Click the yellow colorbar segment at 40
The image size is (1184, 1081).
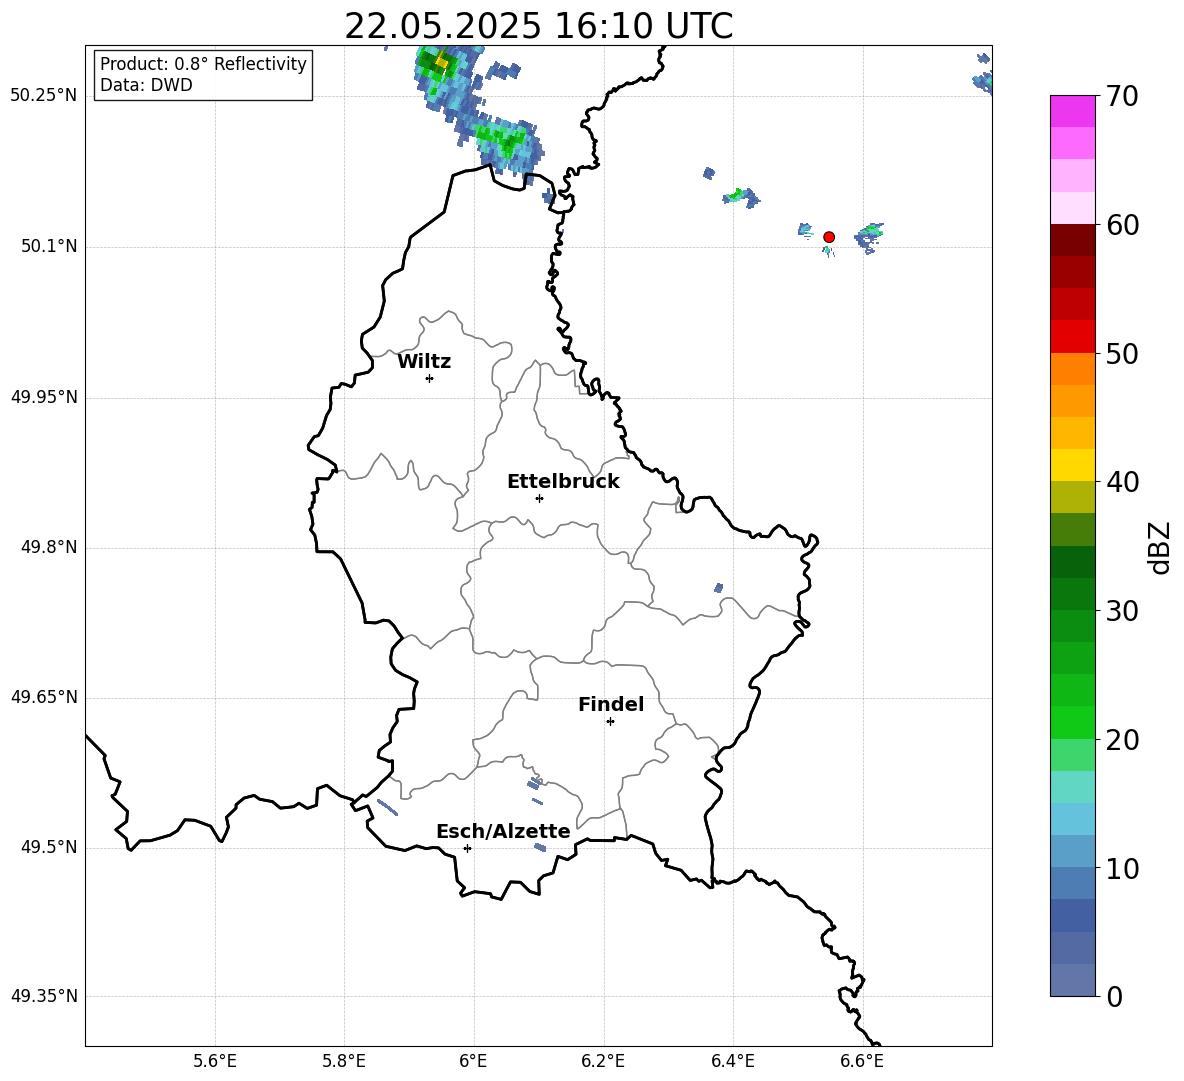tap(1073, 465)
